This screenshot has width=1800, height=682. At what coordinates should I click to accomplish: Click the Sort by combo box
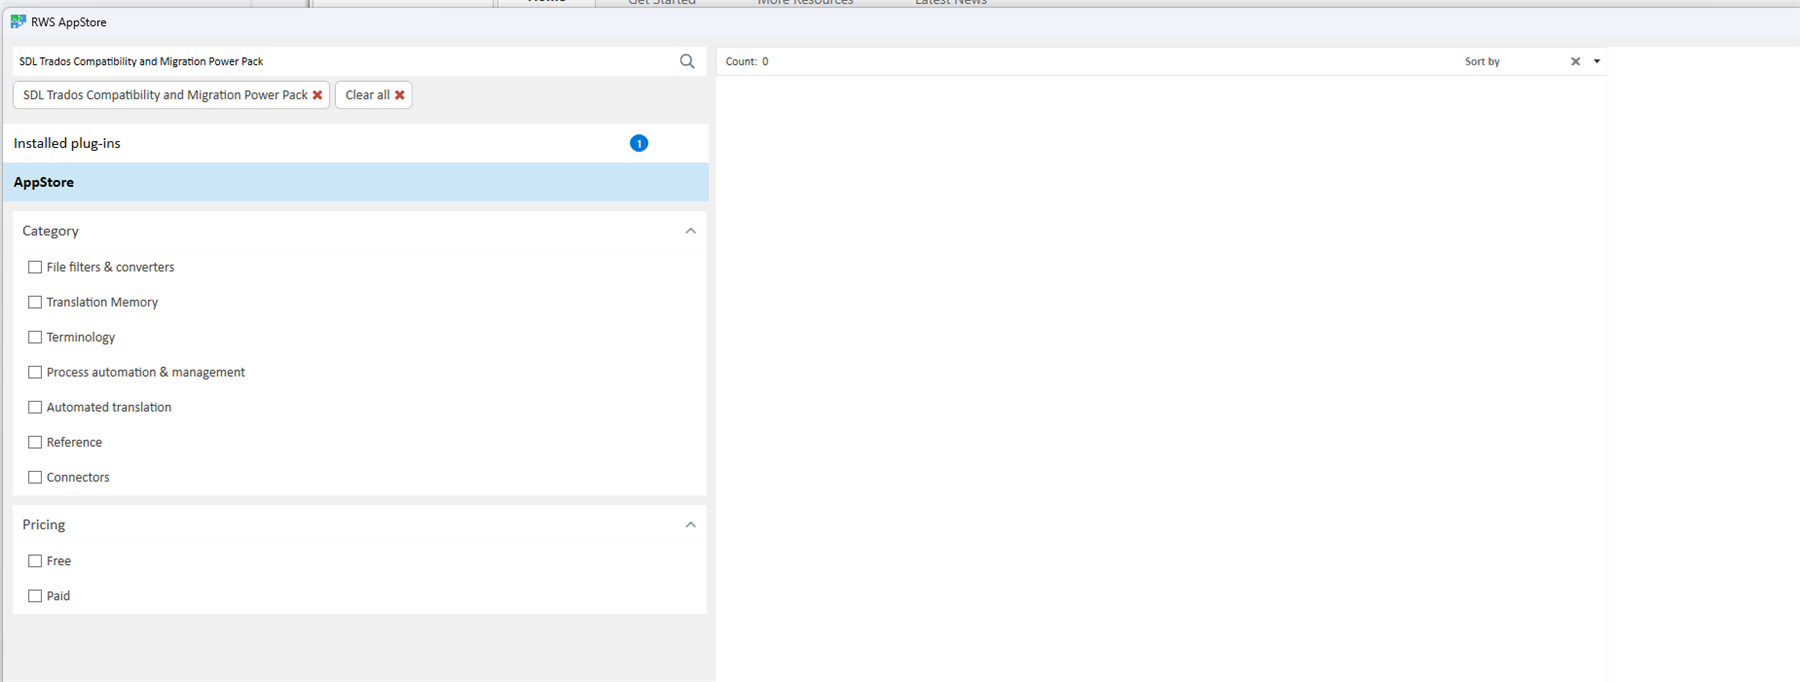click(x=1533, y=61)
